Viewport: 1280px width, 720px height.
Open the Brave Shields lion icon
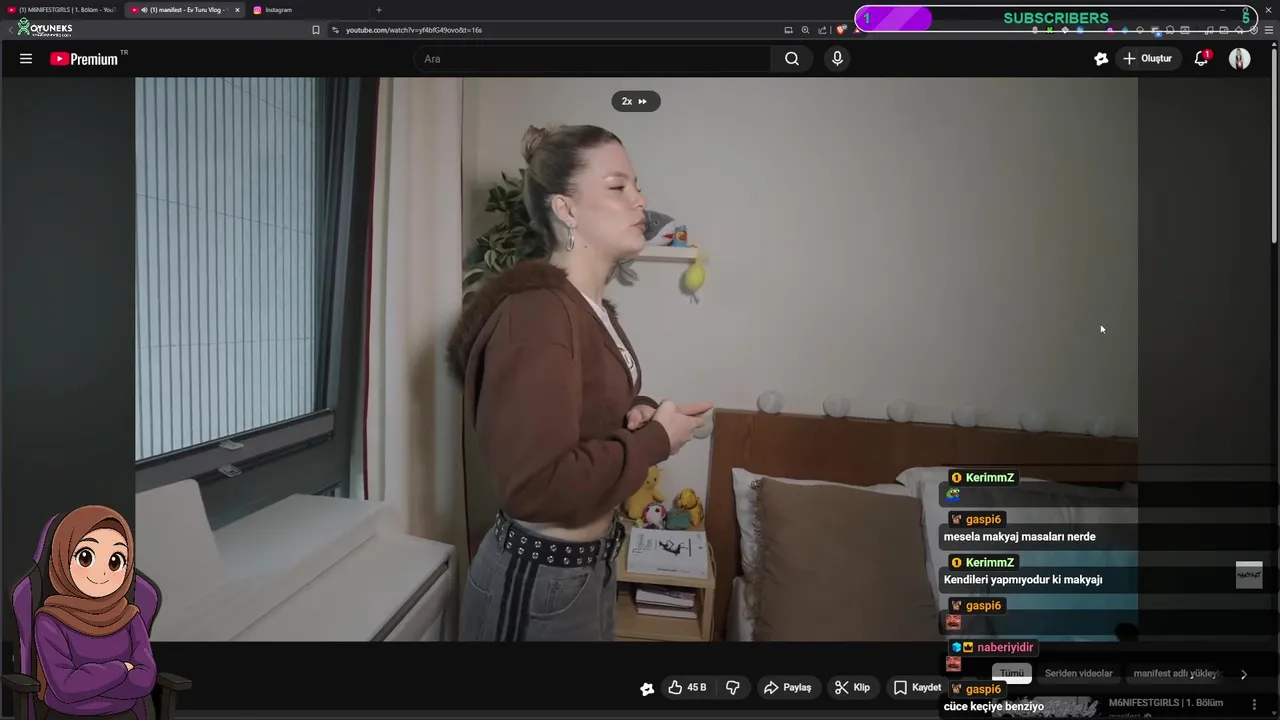(x=841, y=30)
